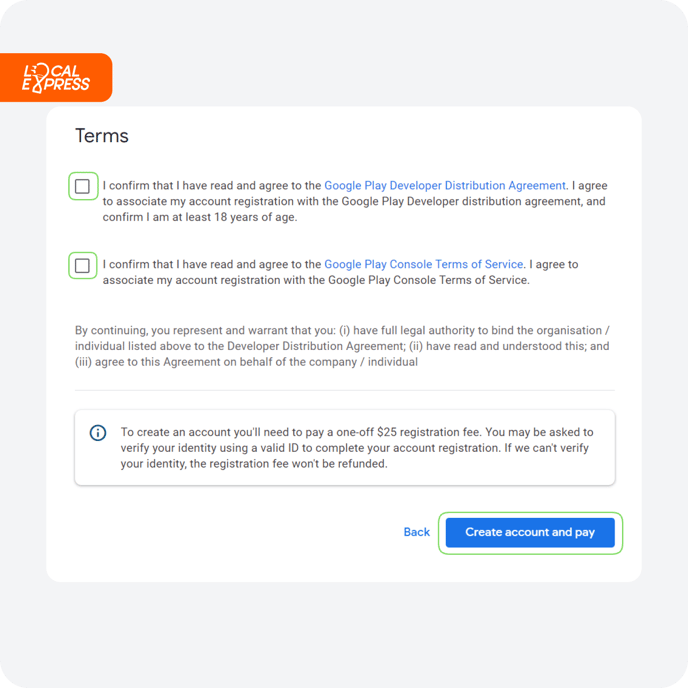Open the Google Play Developer Distribution Agreement link

(x=445, y=186)
